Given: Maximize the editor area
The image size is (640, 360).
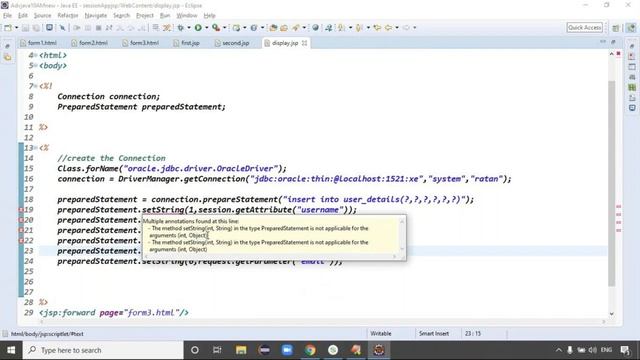Looking at the screenshot, I should 613,42.
